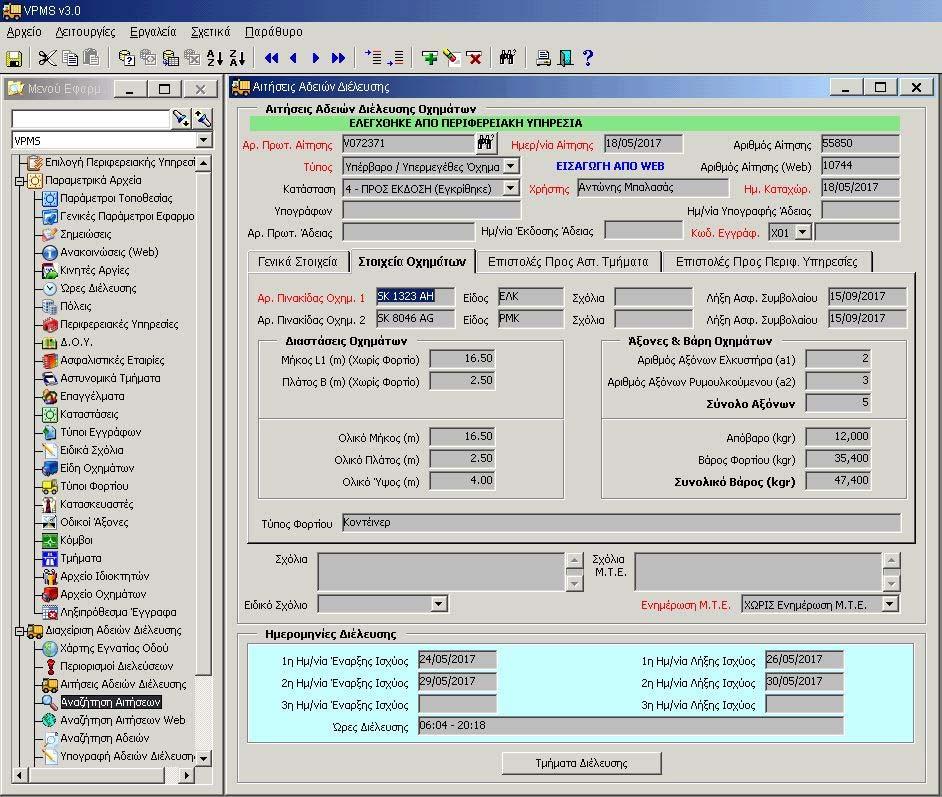Click the Save floppy disk toolbar icon

[14, 58]
